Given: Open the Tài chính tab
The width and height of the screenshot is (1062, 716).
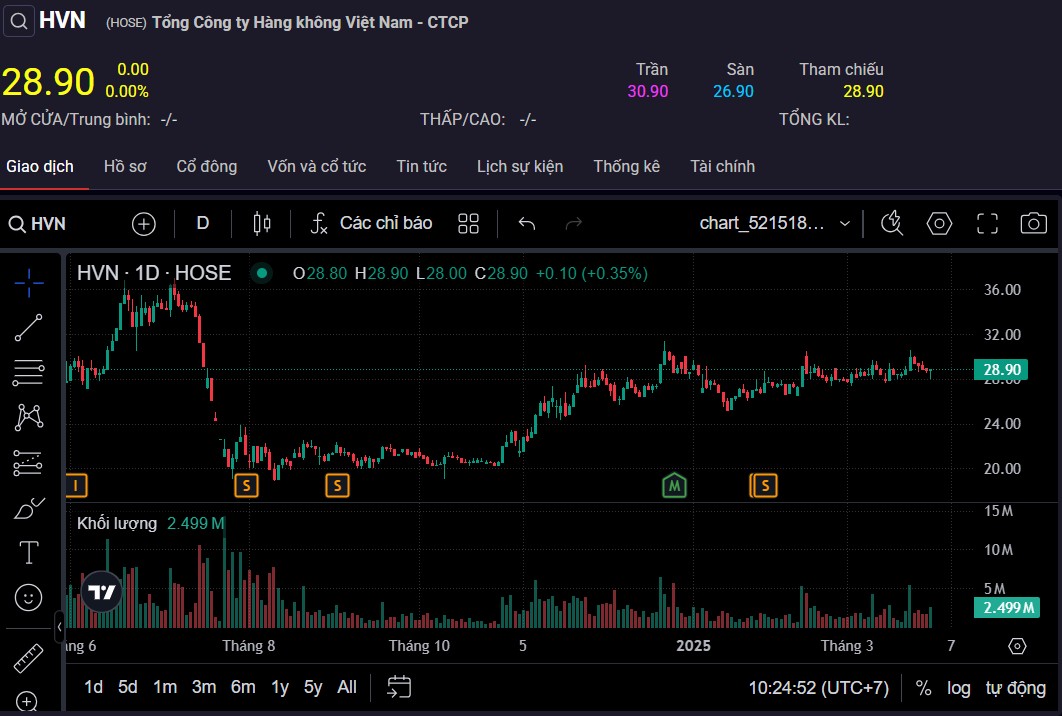Looking at the screenshot, I should pos(722,166).
